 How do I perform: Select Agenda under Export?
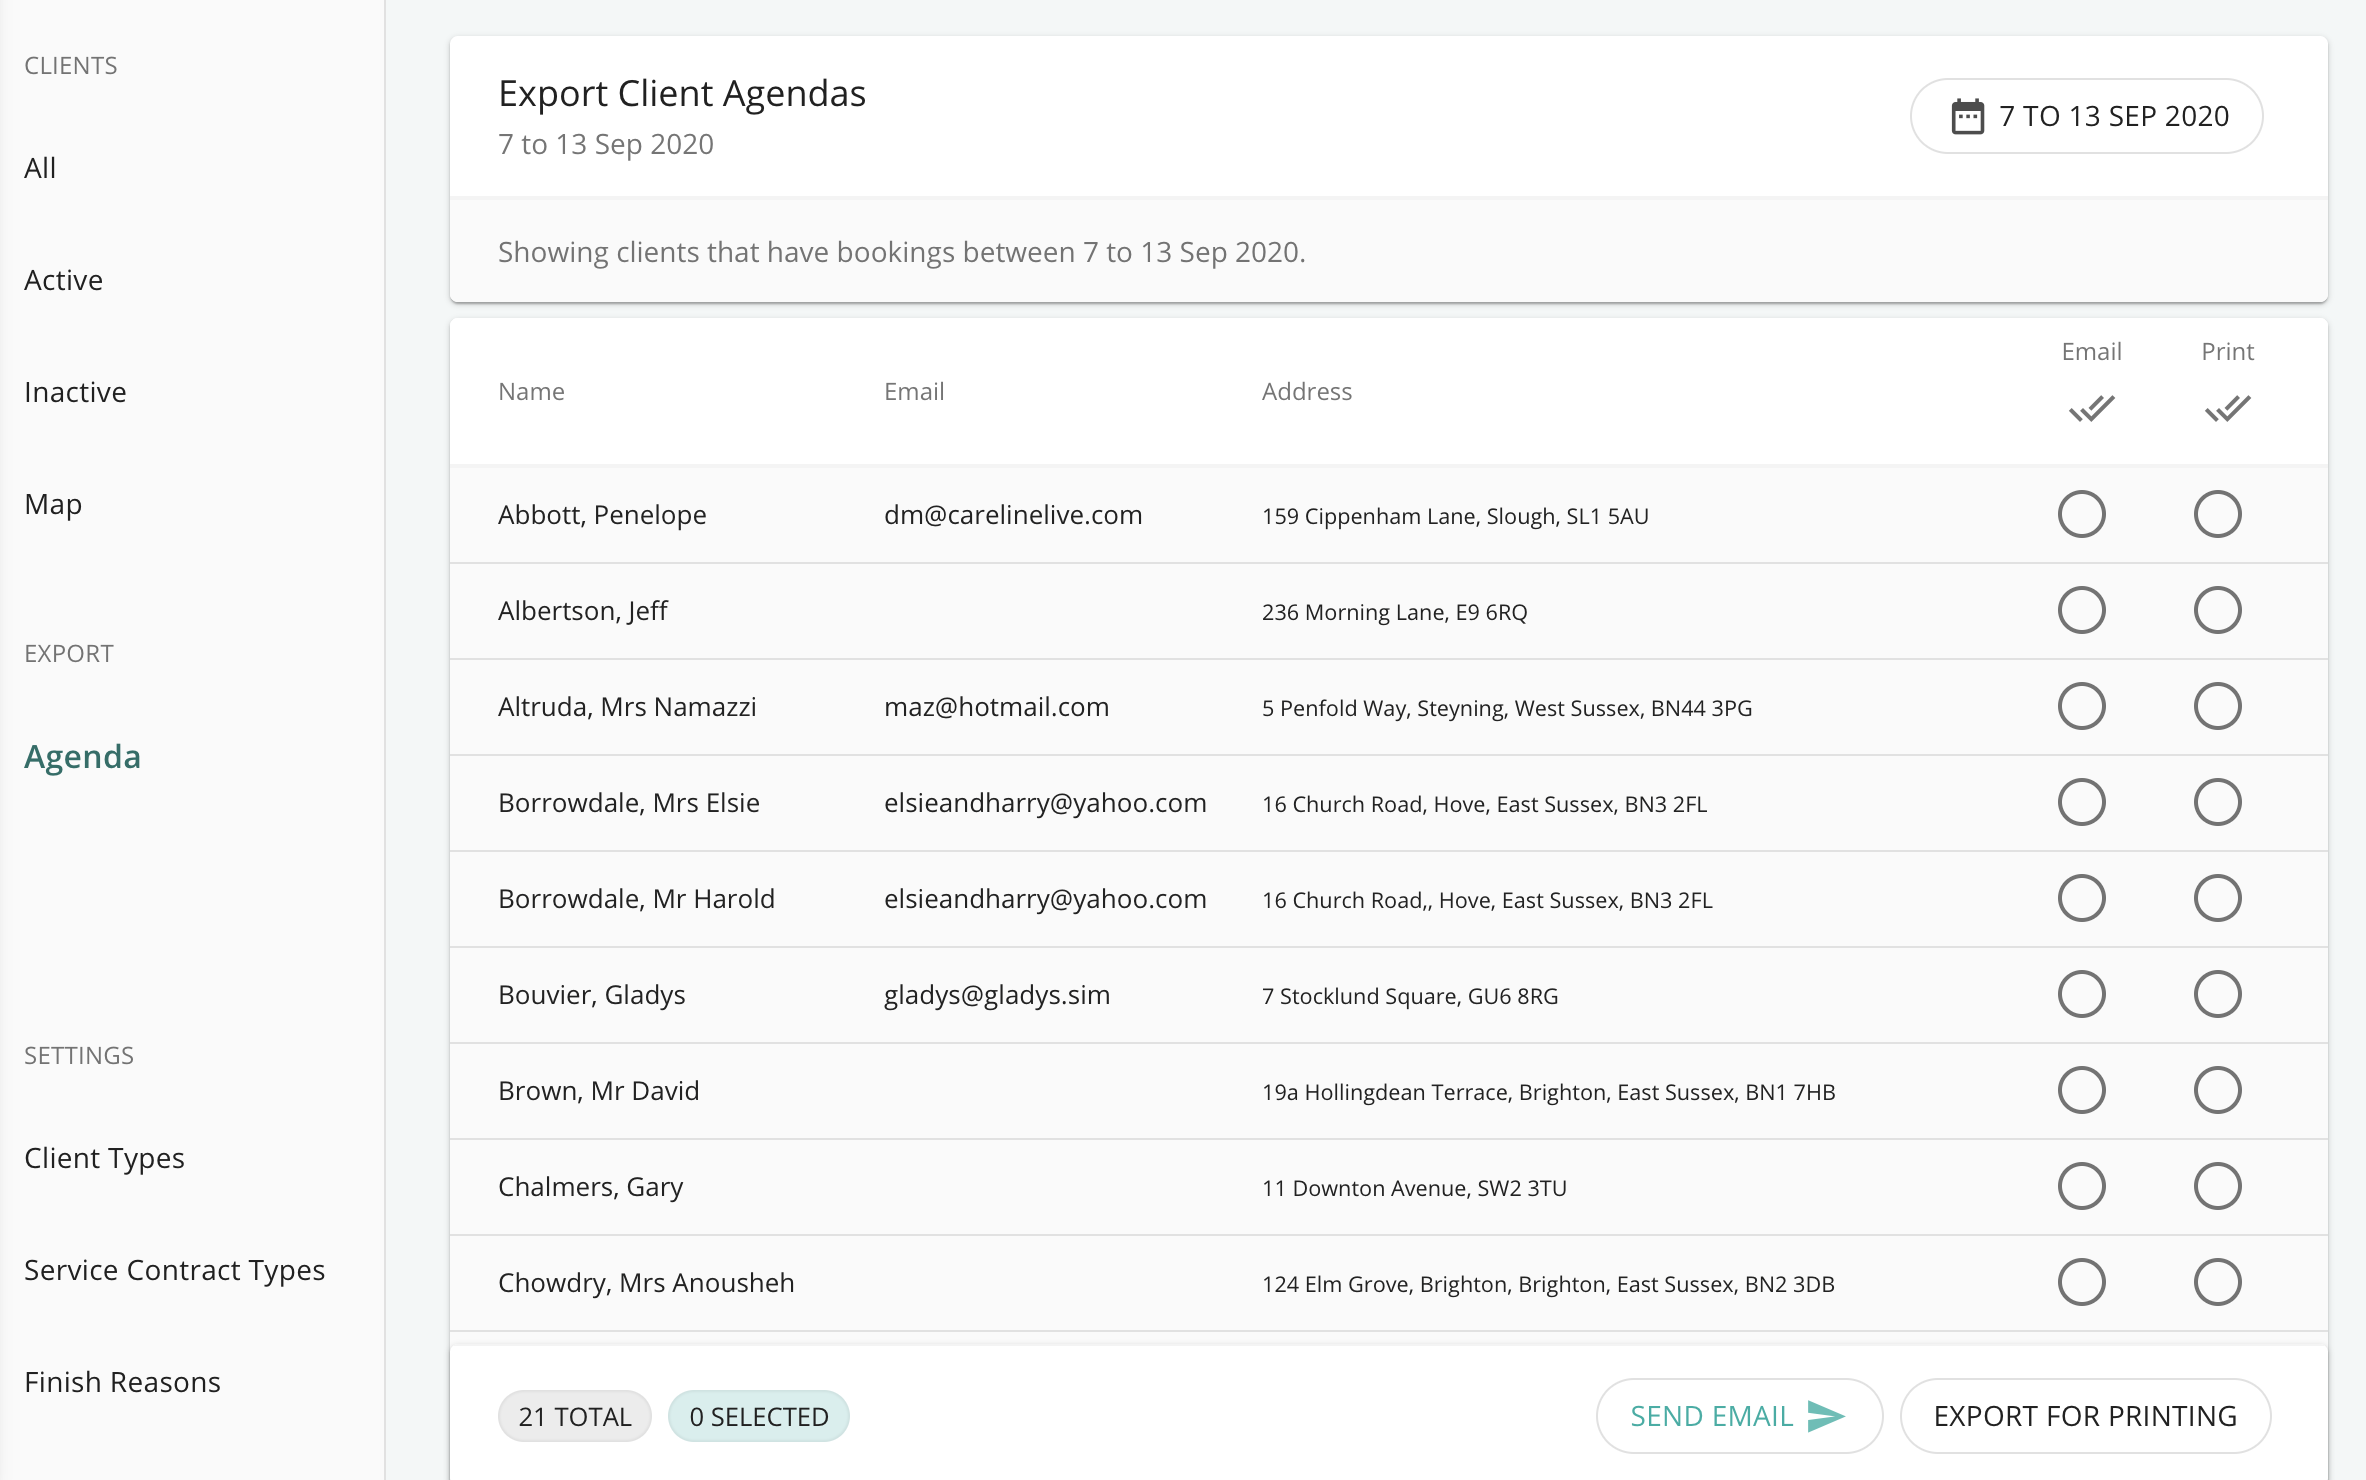pyautogui.click(x=82, y=757)
